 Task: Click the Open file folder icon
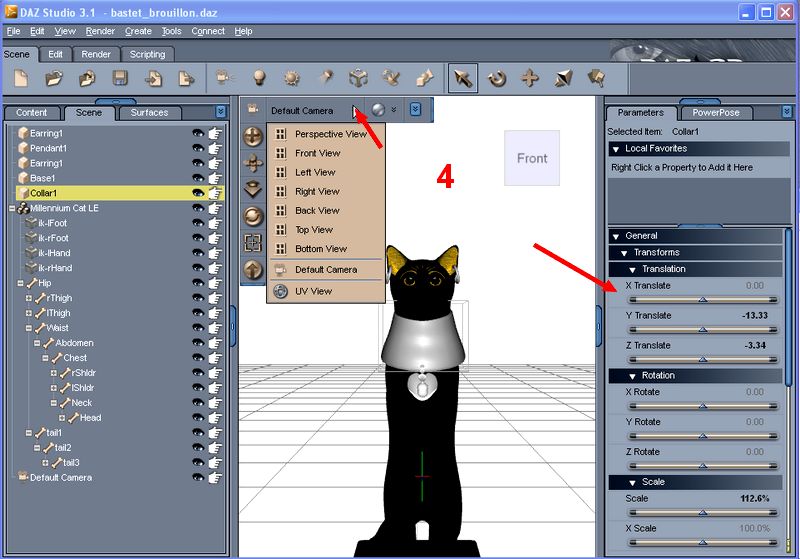54,79
